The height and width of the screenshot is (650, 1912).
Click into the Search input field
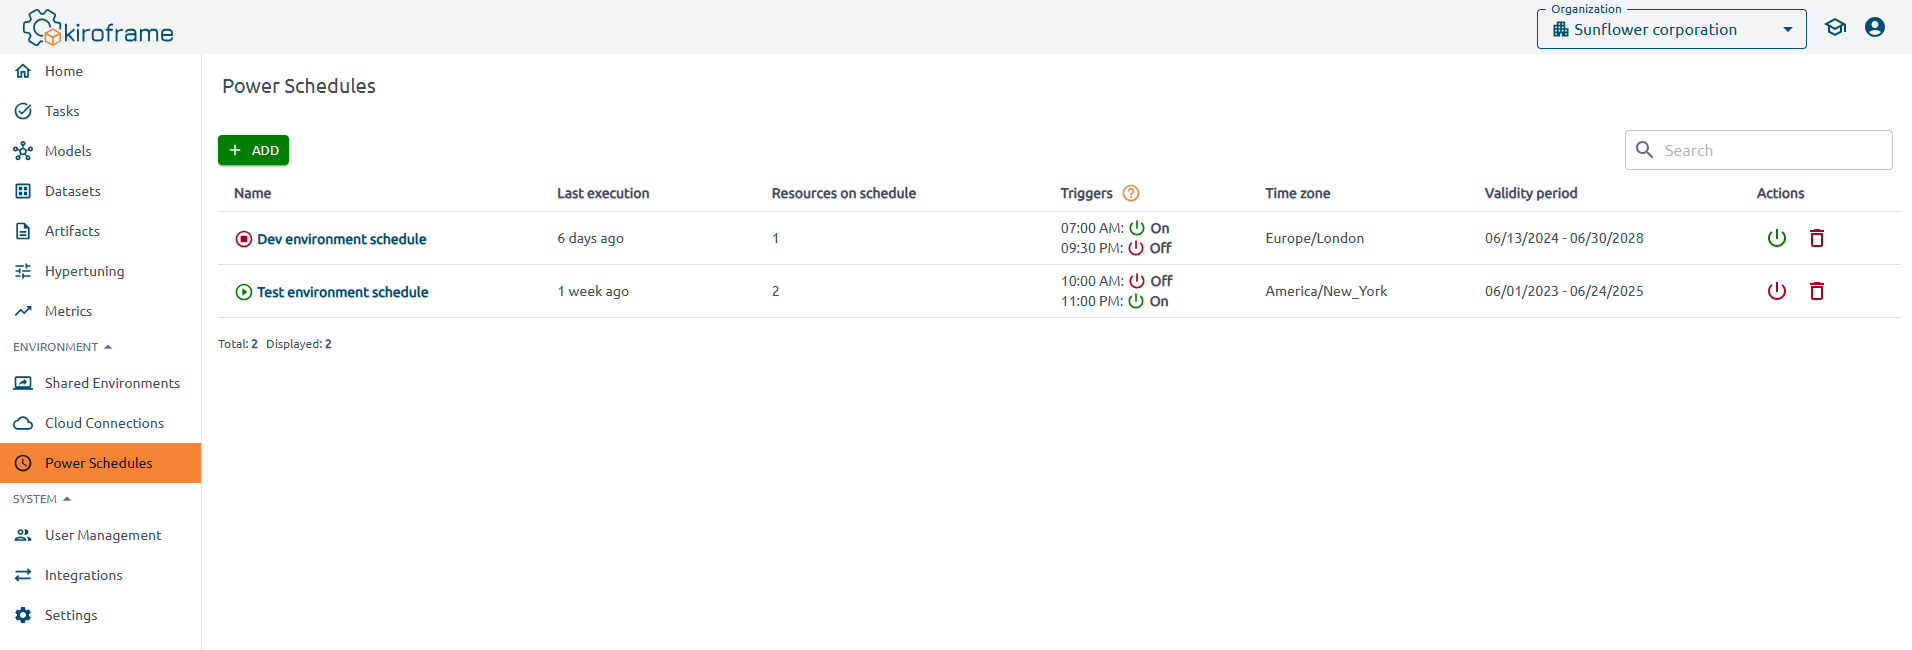(x=1772, y=150)
